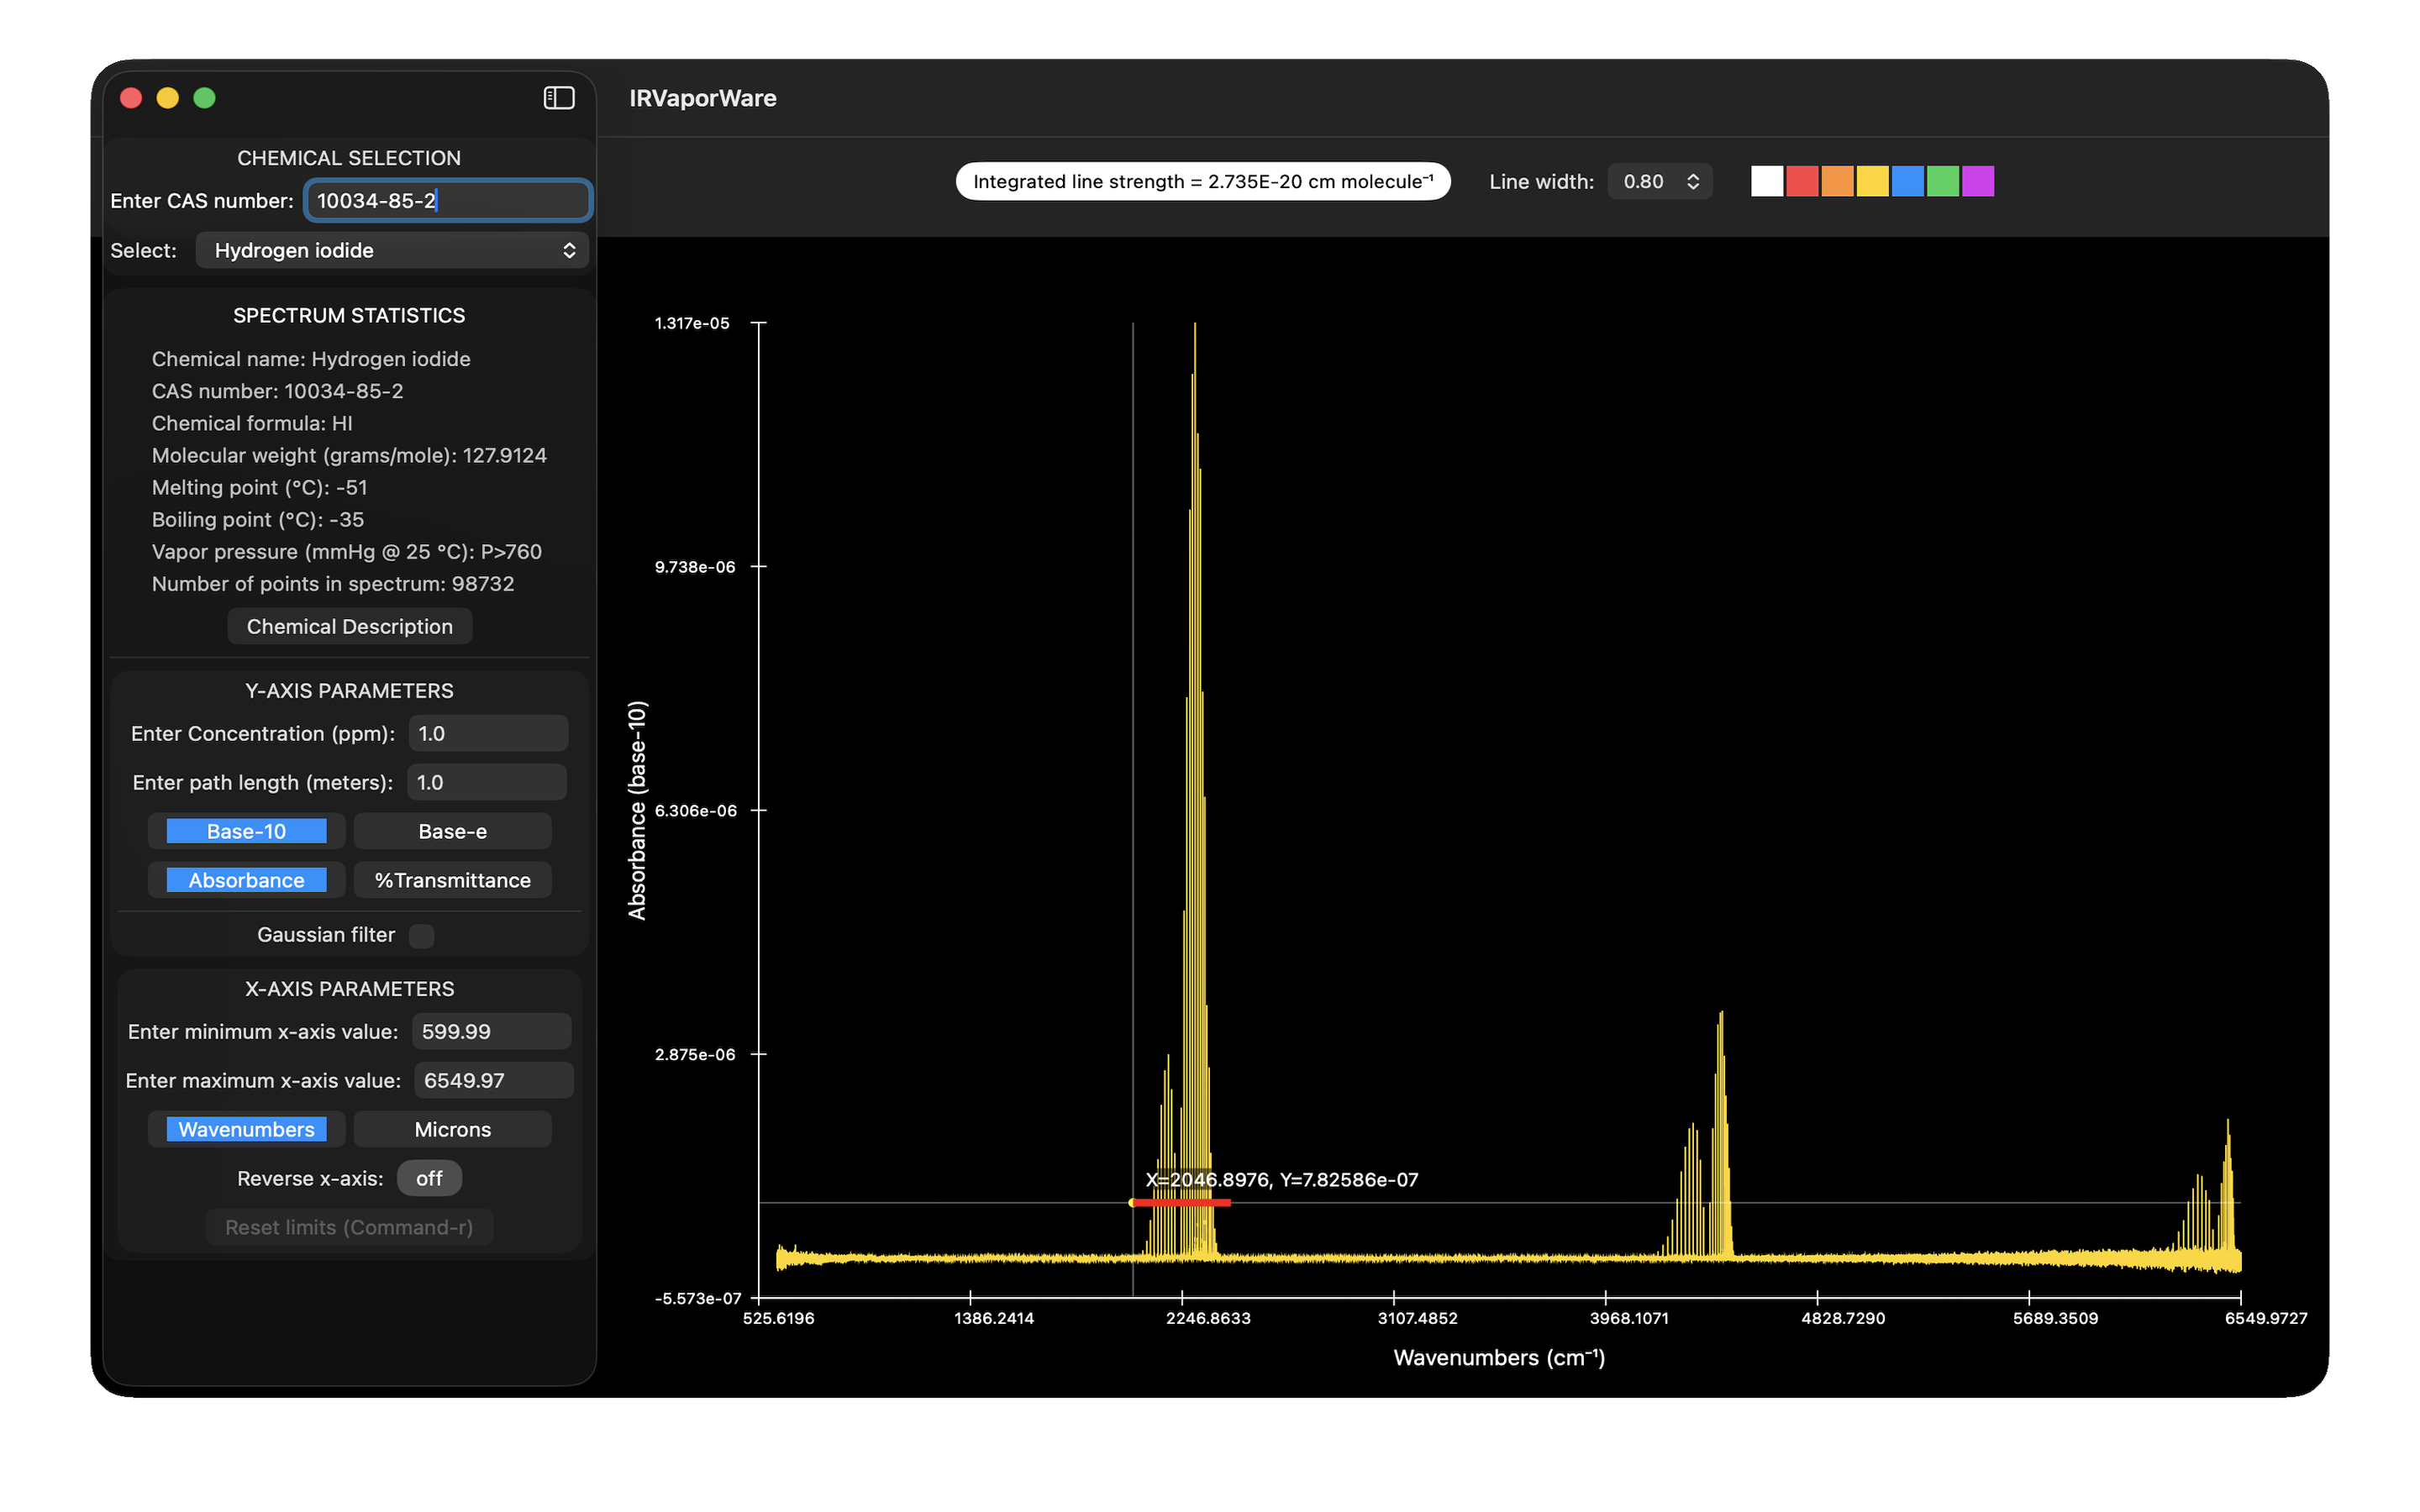
Task: Switch x-axis units to Microns
Action: coord(452,1129)
